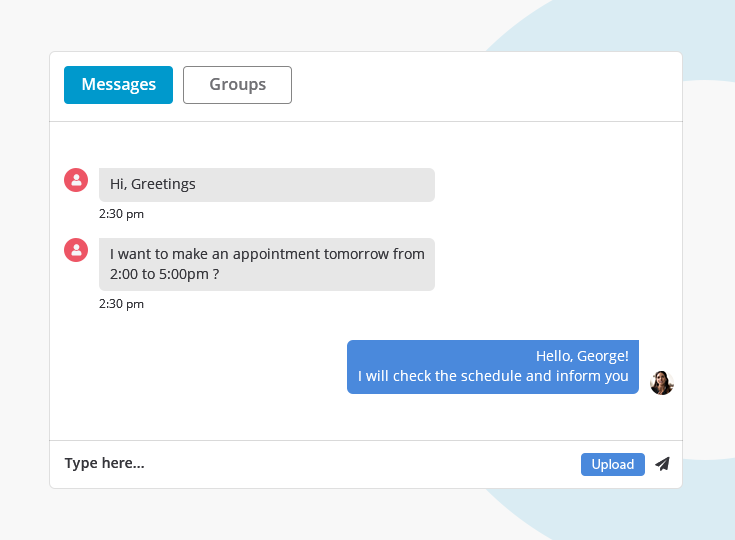Open the Groups tab
This screenshot has width=735, height=540.
(x=237, y=85)
